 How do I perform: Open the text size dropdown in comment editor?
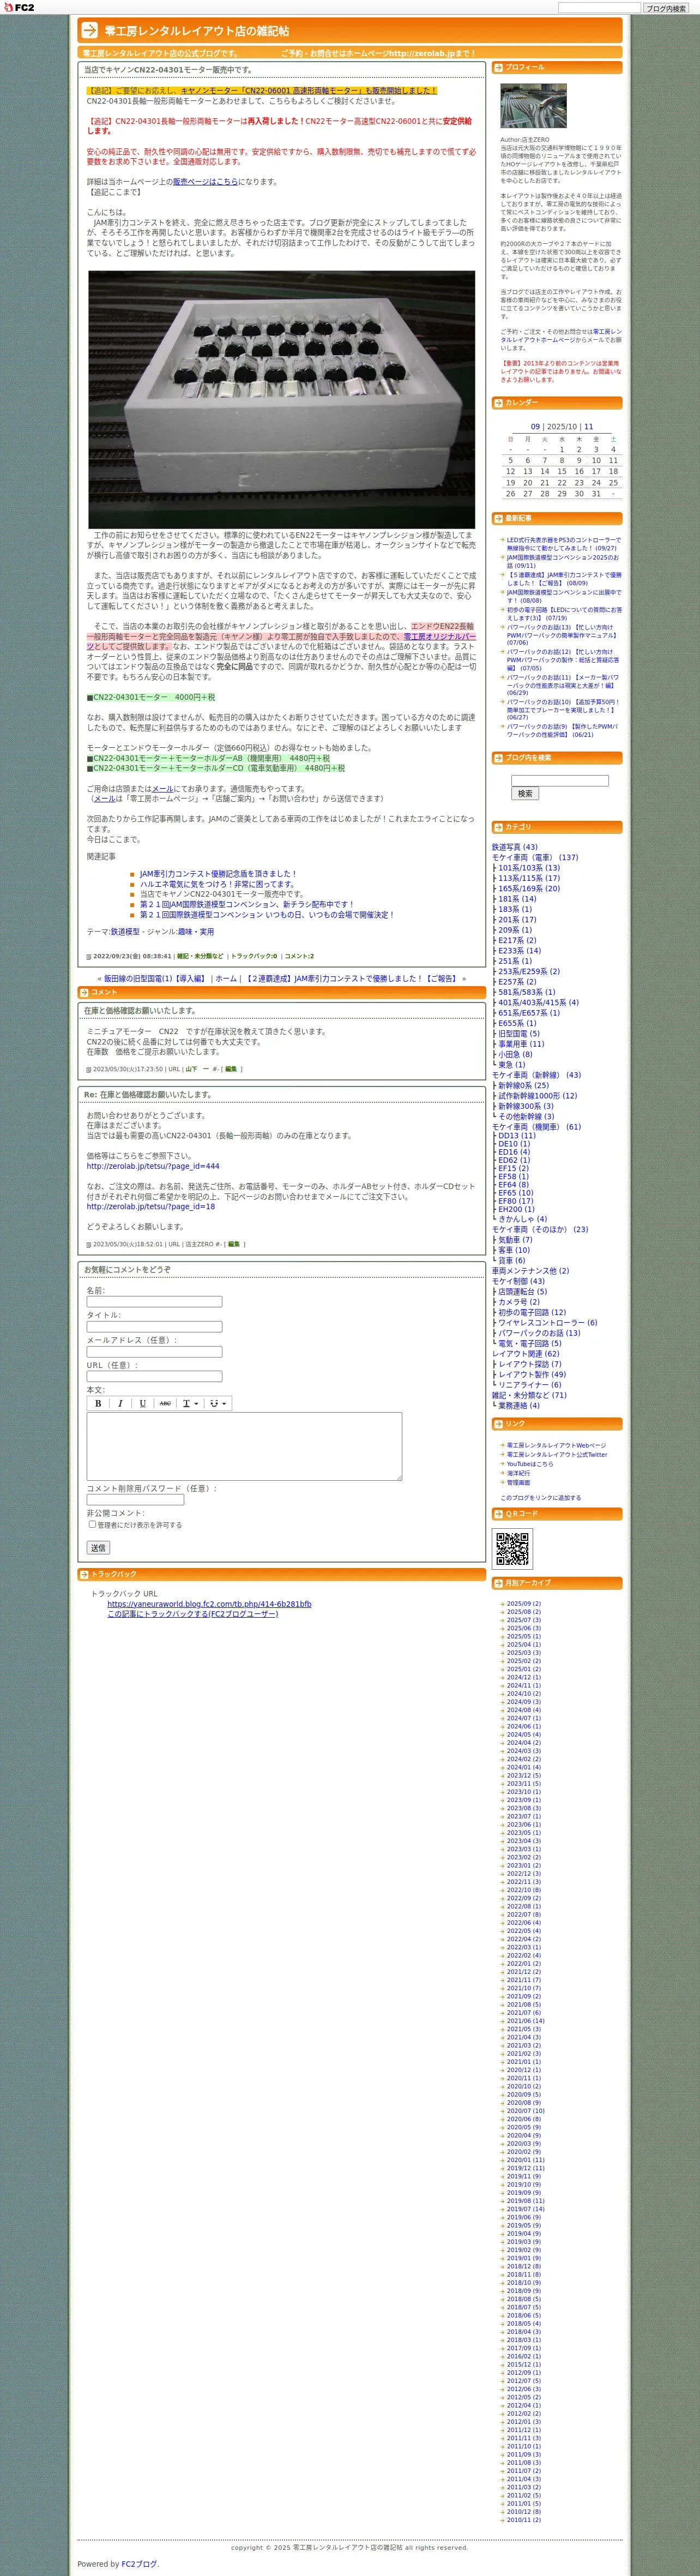click(x=190, y=1403)
